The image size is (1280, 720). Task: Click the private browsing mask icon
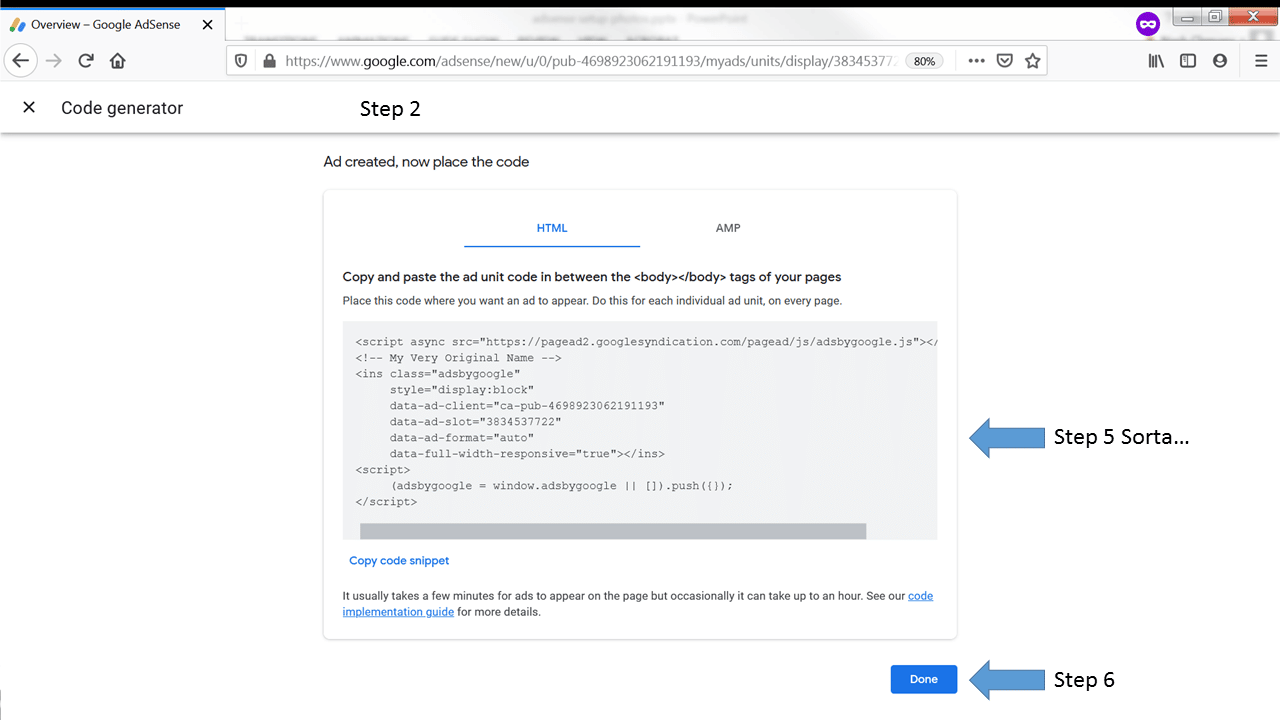(x=1148, y=24)
